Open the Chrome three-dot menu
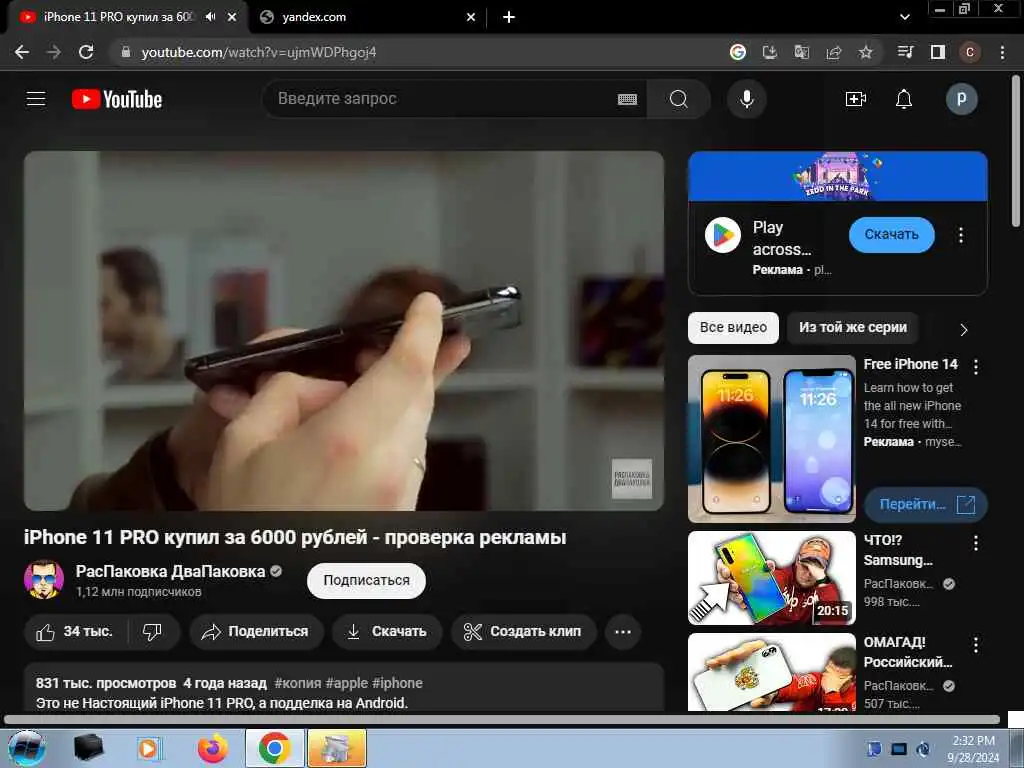 1002,52
